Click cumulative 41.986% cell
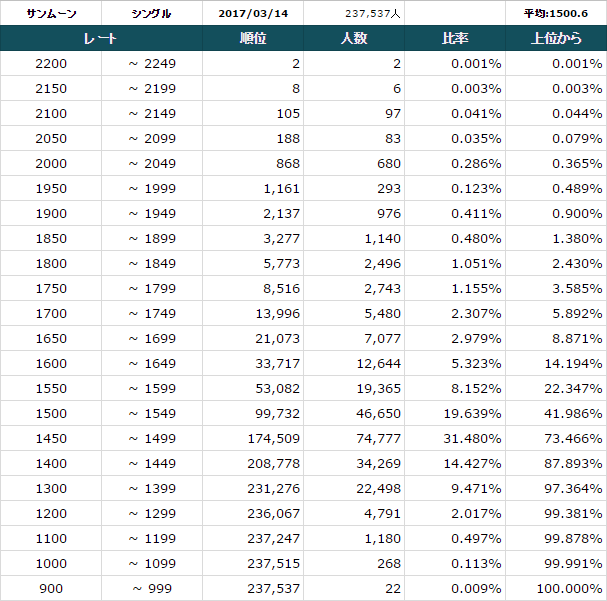The width and height of the screenshot is (607, 601). click(556, 413)
